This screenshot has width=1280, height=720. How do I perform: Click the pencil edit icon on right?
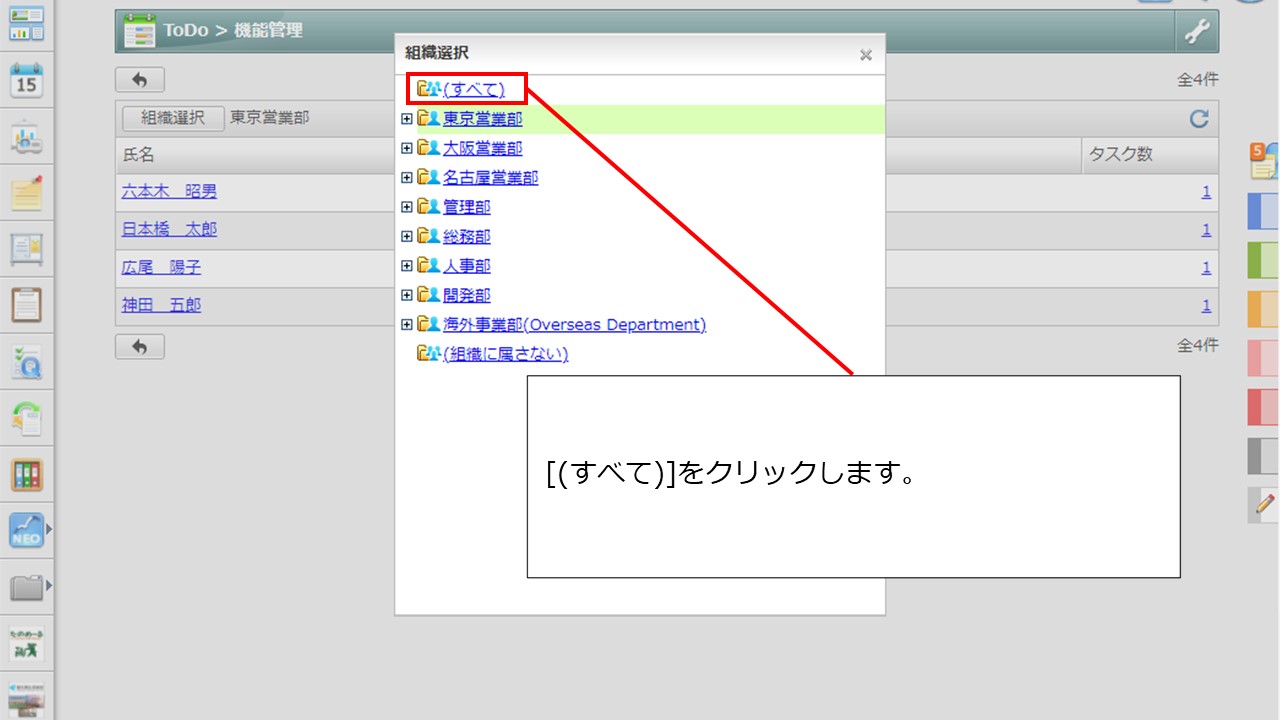1264,504
